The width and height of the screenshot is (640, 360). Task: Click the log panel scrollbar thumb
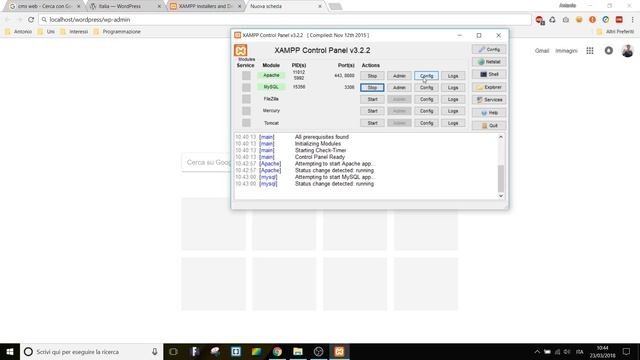501,178
